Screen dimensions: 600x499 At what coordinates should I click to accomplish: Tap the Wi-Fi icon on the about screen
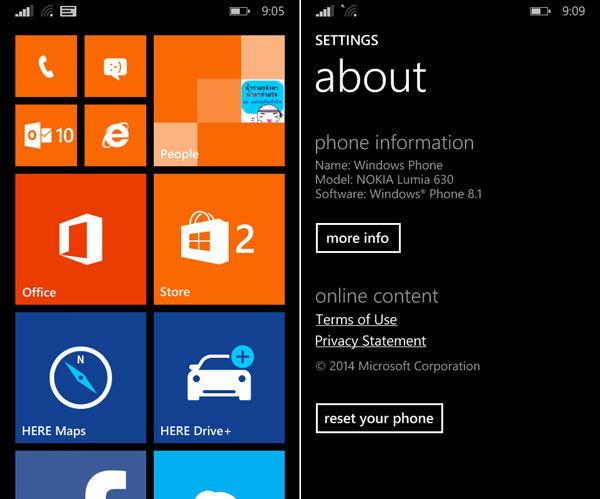pos(350,12)
